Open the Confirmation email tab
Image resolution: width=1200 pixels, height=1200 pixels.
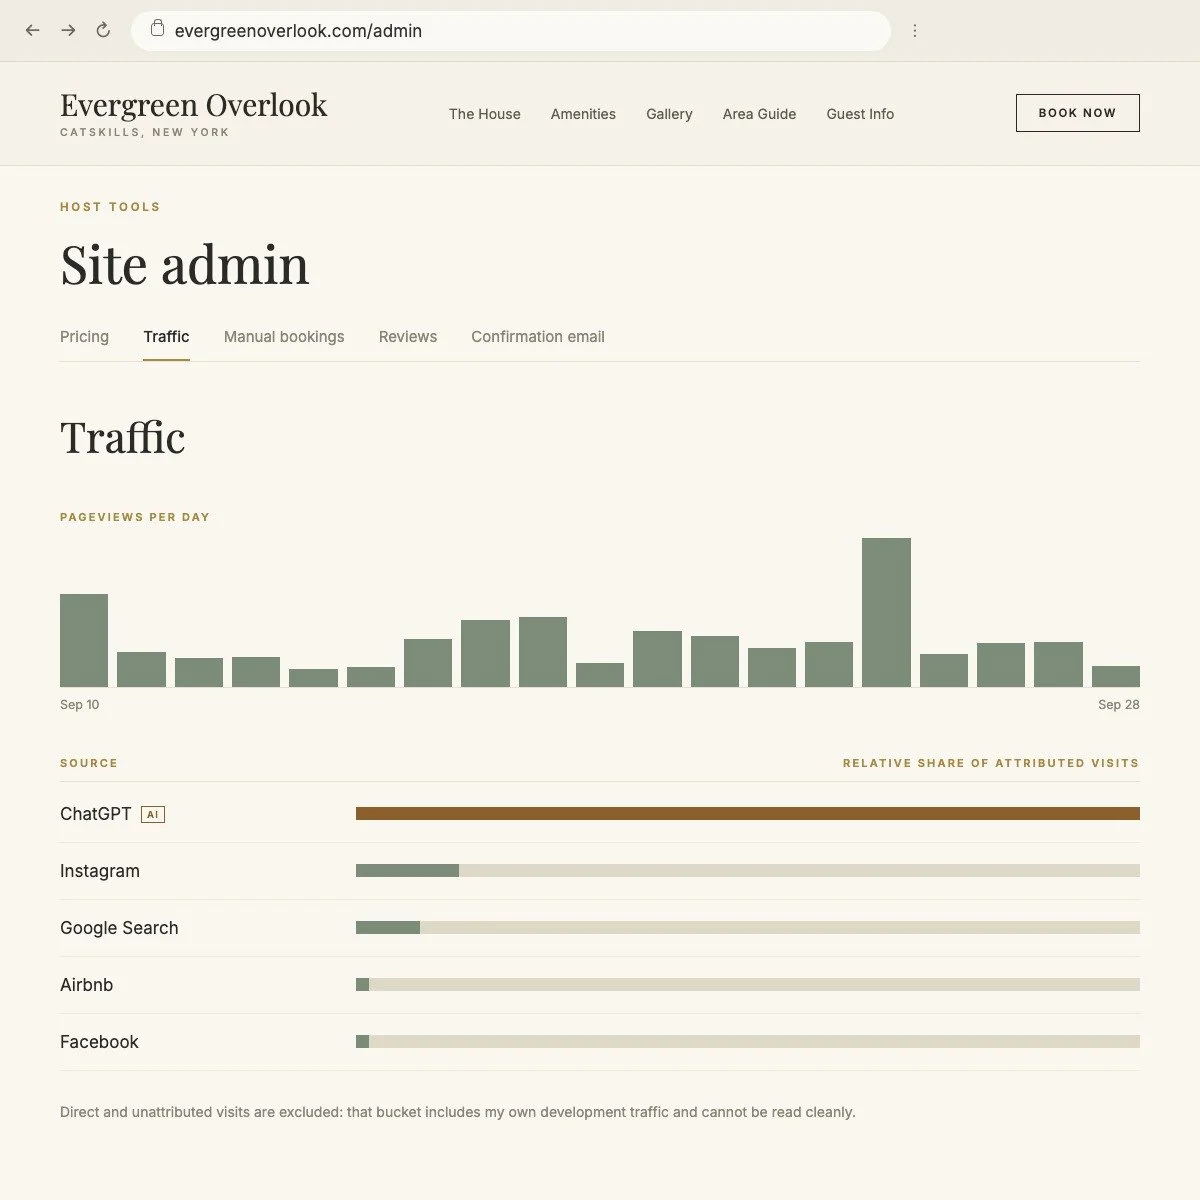(538, 337)
